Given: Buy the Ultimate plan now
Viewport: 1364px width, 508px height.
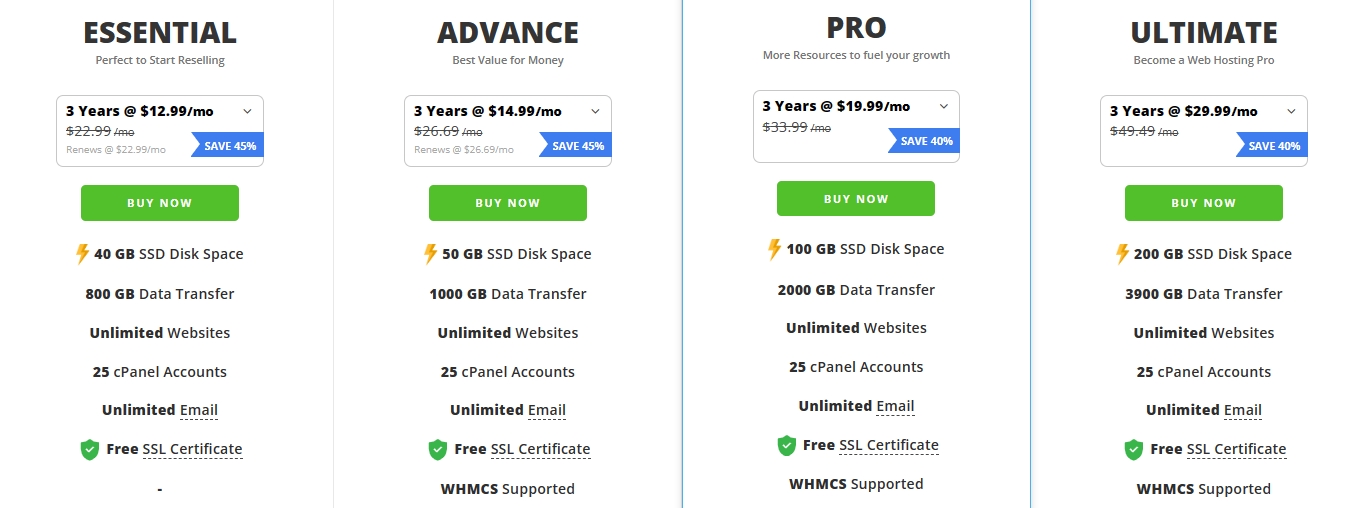Looking at the screenshot, I should [1203, 203].
